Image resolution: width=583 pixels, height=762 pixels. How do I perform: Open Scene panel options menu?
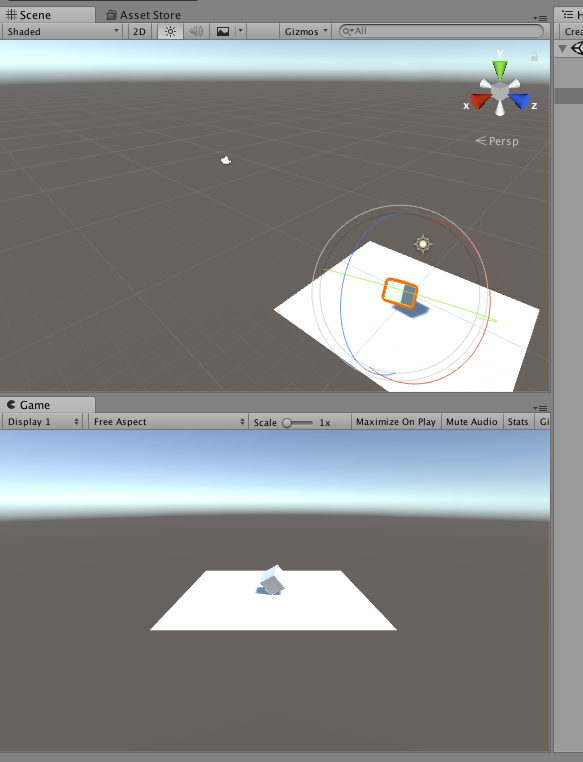[x=540, y=18]
